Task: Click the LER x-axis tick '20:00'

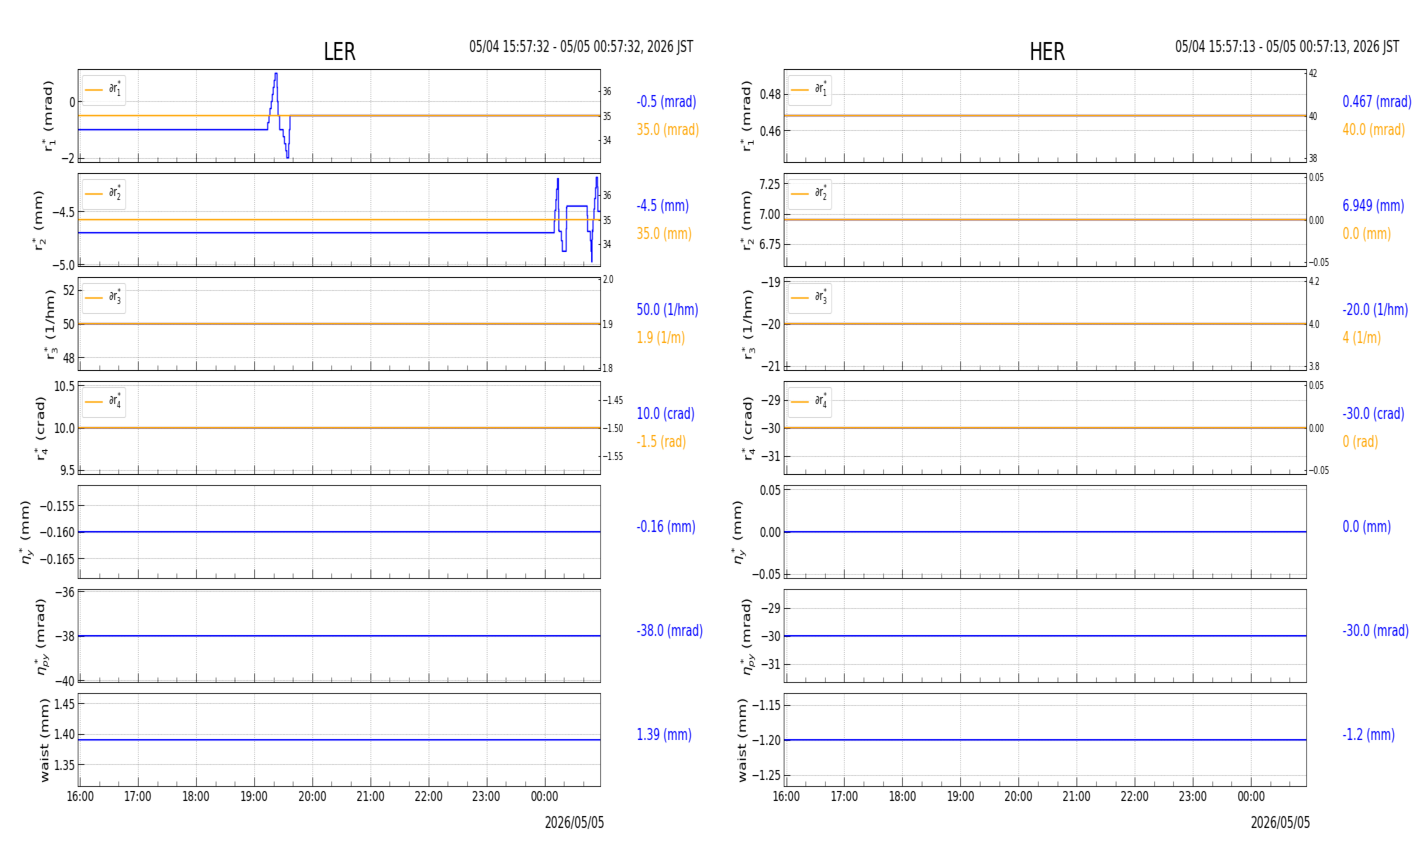Action: pyautogui.click(x=312, y=797)
